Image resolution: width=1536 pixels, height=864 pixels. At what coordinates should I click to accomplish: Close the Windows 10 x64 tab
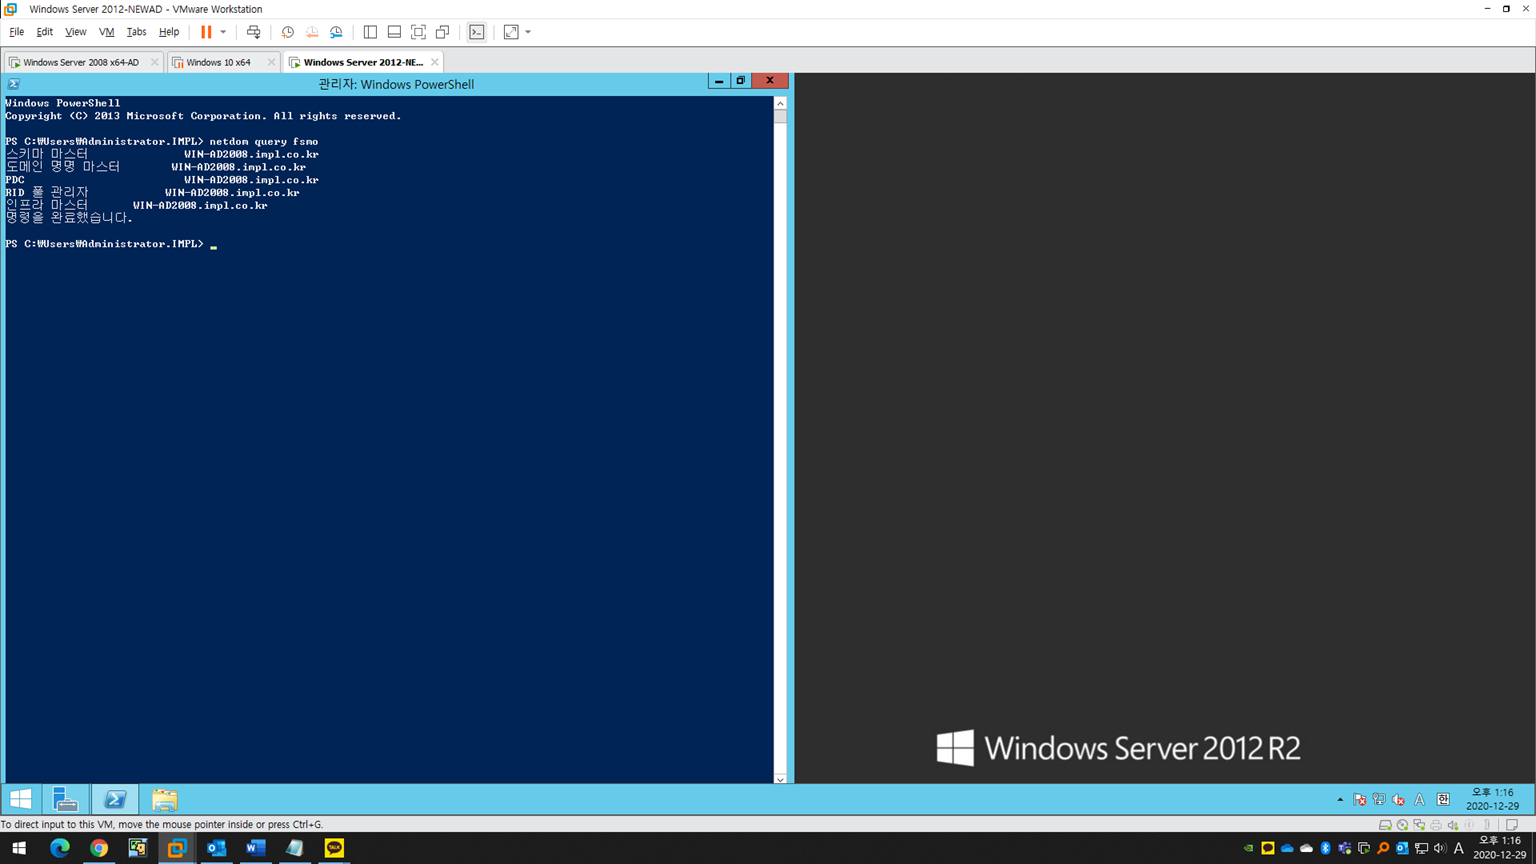click(x=271, y=62)
